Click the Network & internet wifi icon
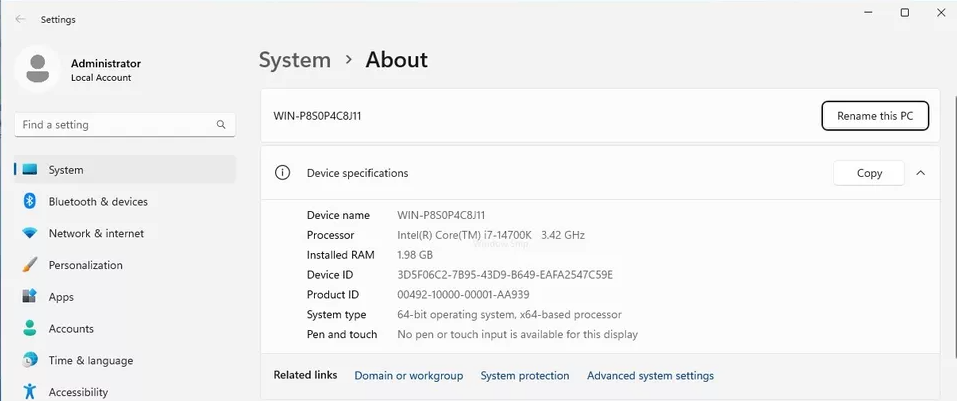 (30, 233)
